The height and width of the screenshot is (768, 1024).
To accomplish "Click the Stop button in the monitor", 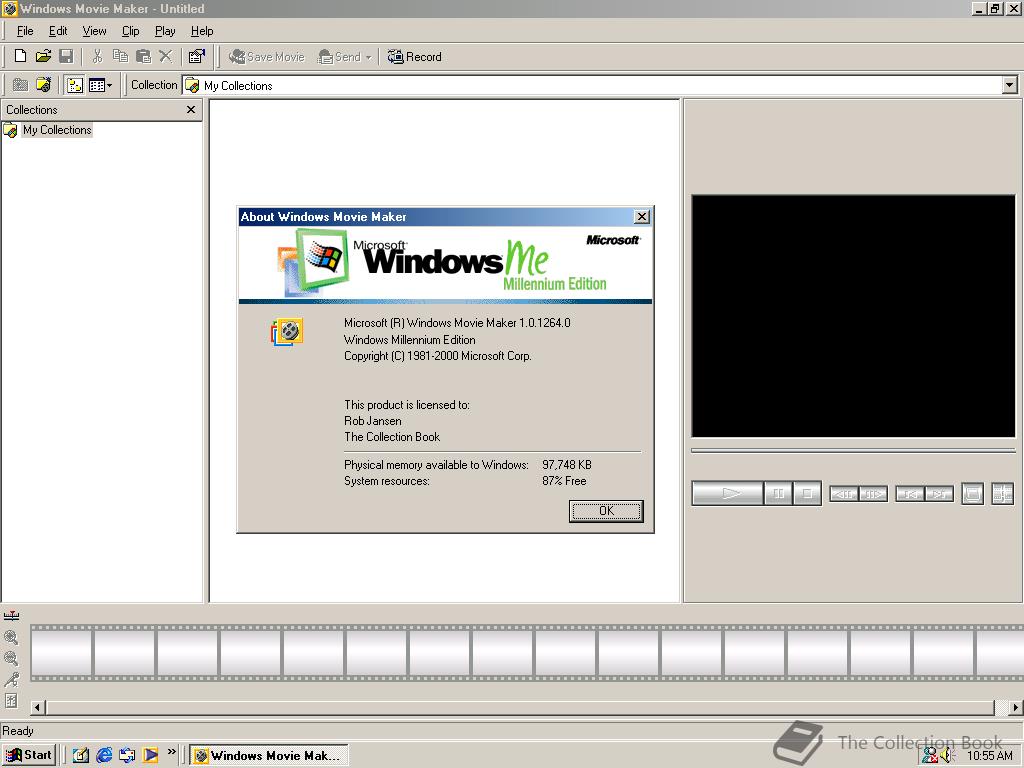I will click(807, 493).
